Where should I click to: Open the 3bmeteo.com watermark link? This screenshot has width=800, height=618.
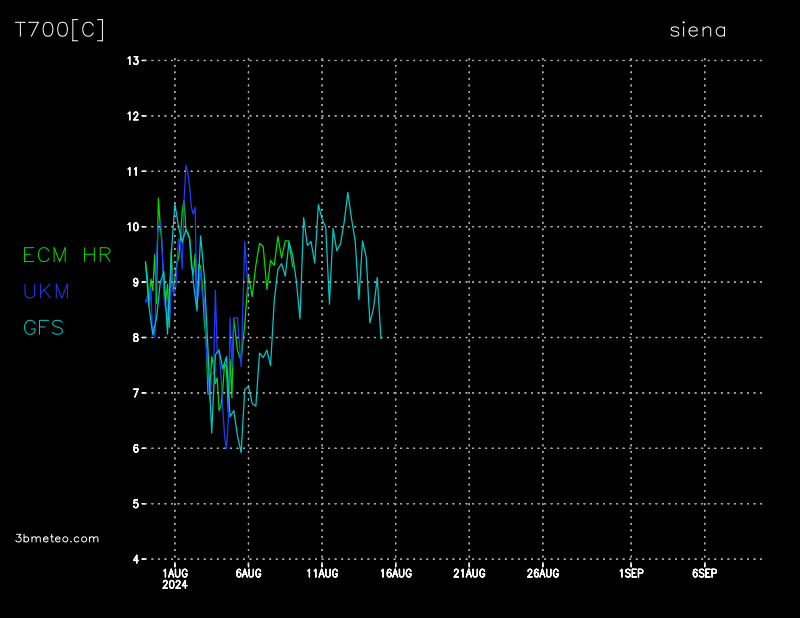[58, 538]
